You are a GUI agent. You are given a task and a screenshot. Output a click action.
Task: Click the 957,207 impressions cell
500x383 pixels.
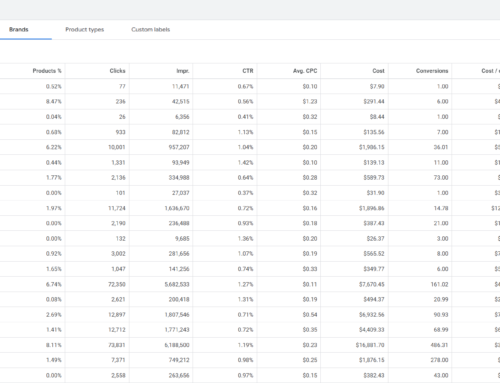click(179, 147)
